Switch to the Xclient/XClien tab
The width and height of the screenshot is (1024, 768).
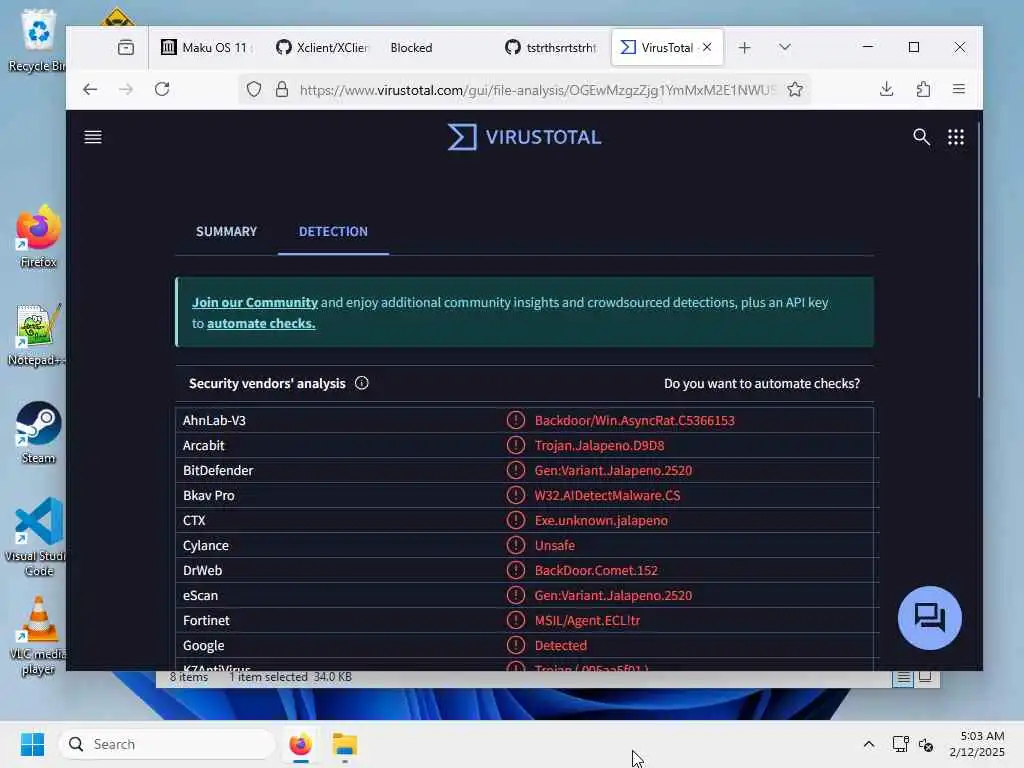tap(323, 47)
